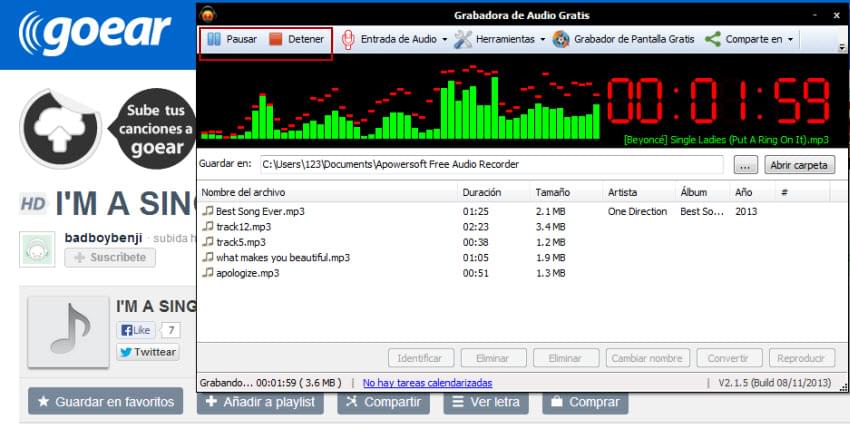
Task: Click the 02:23 duration value
Action: coord(475,227)
